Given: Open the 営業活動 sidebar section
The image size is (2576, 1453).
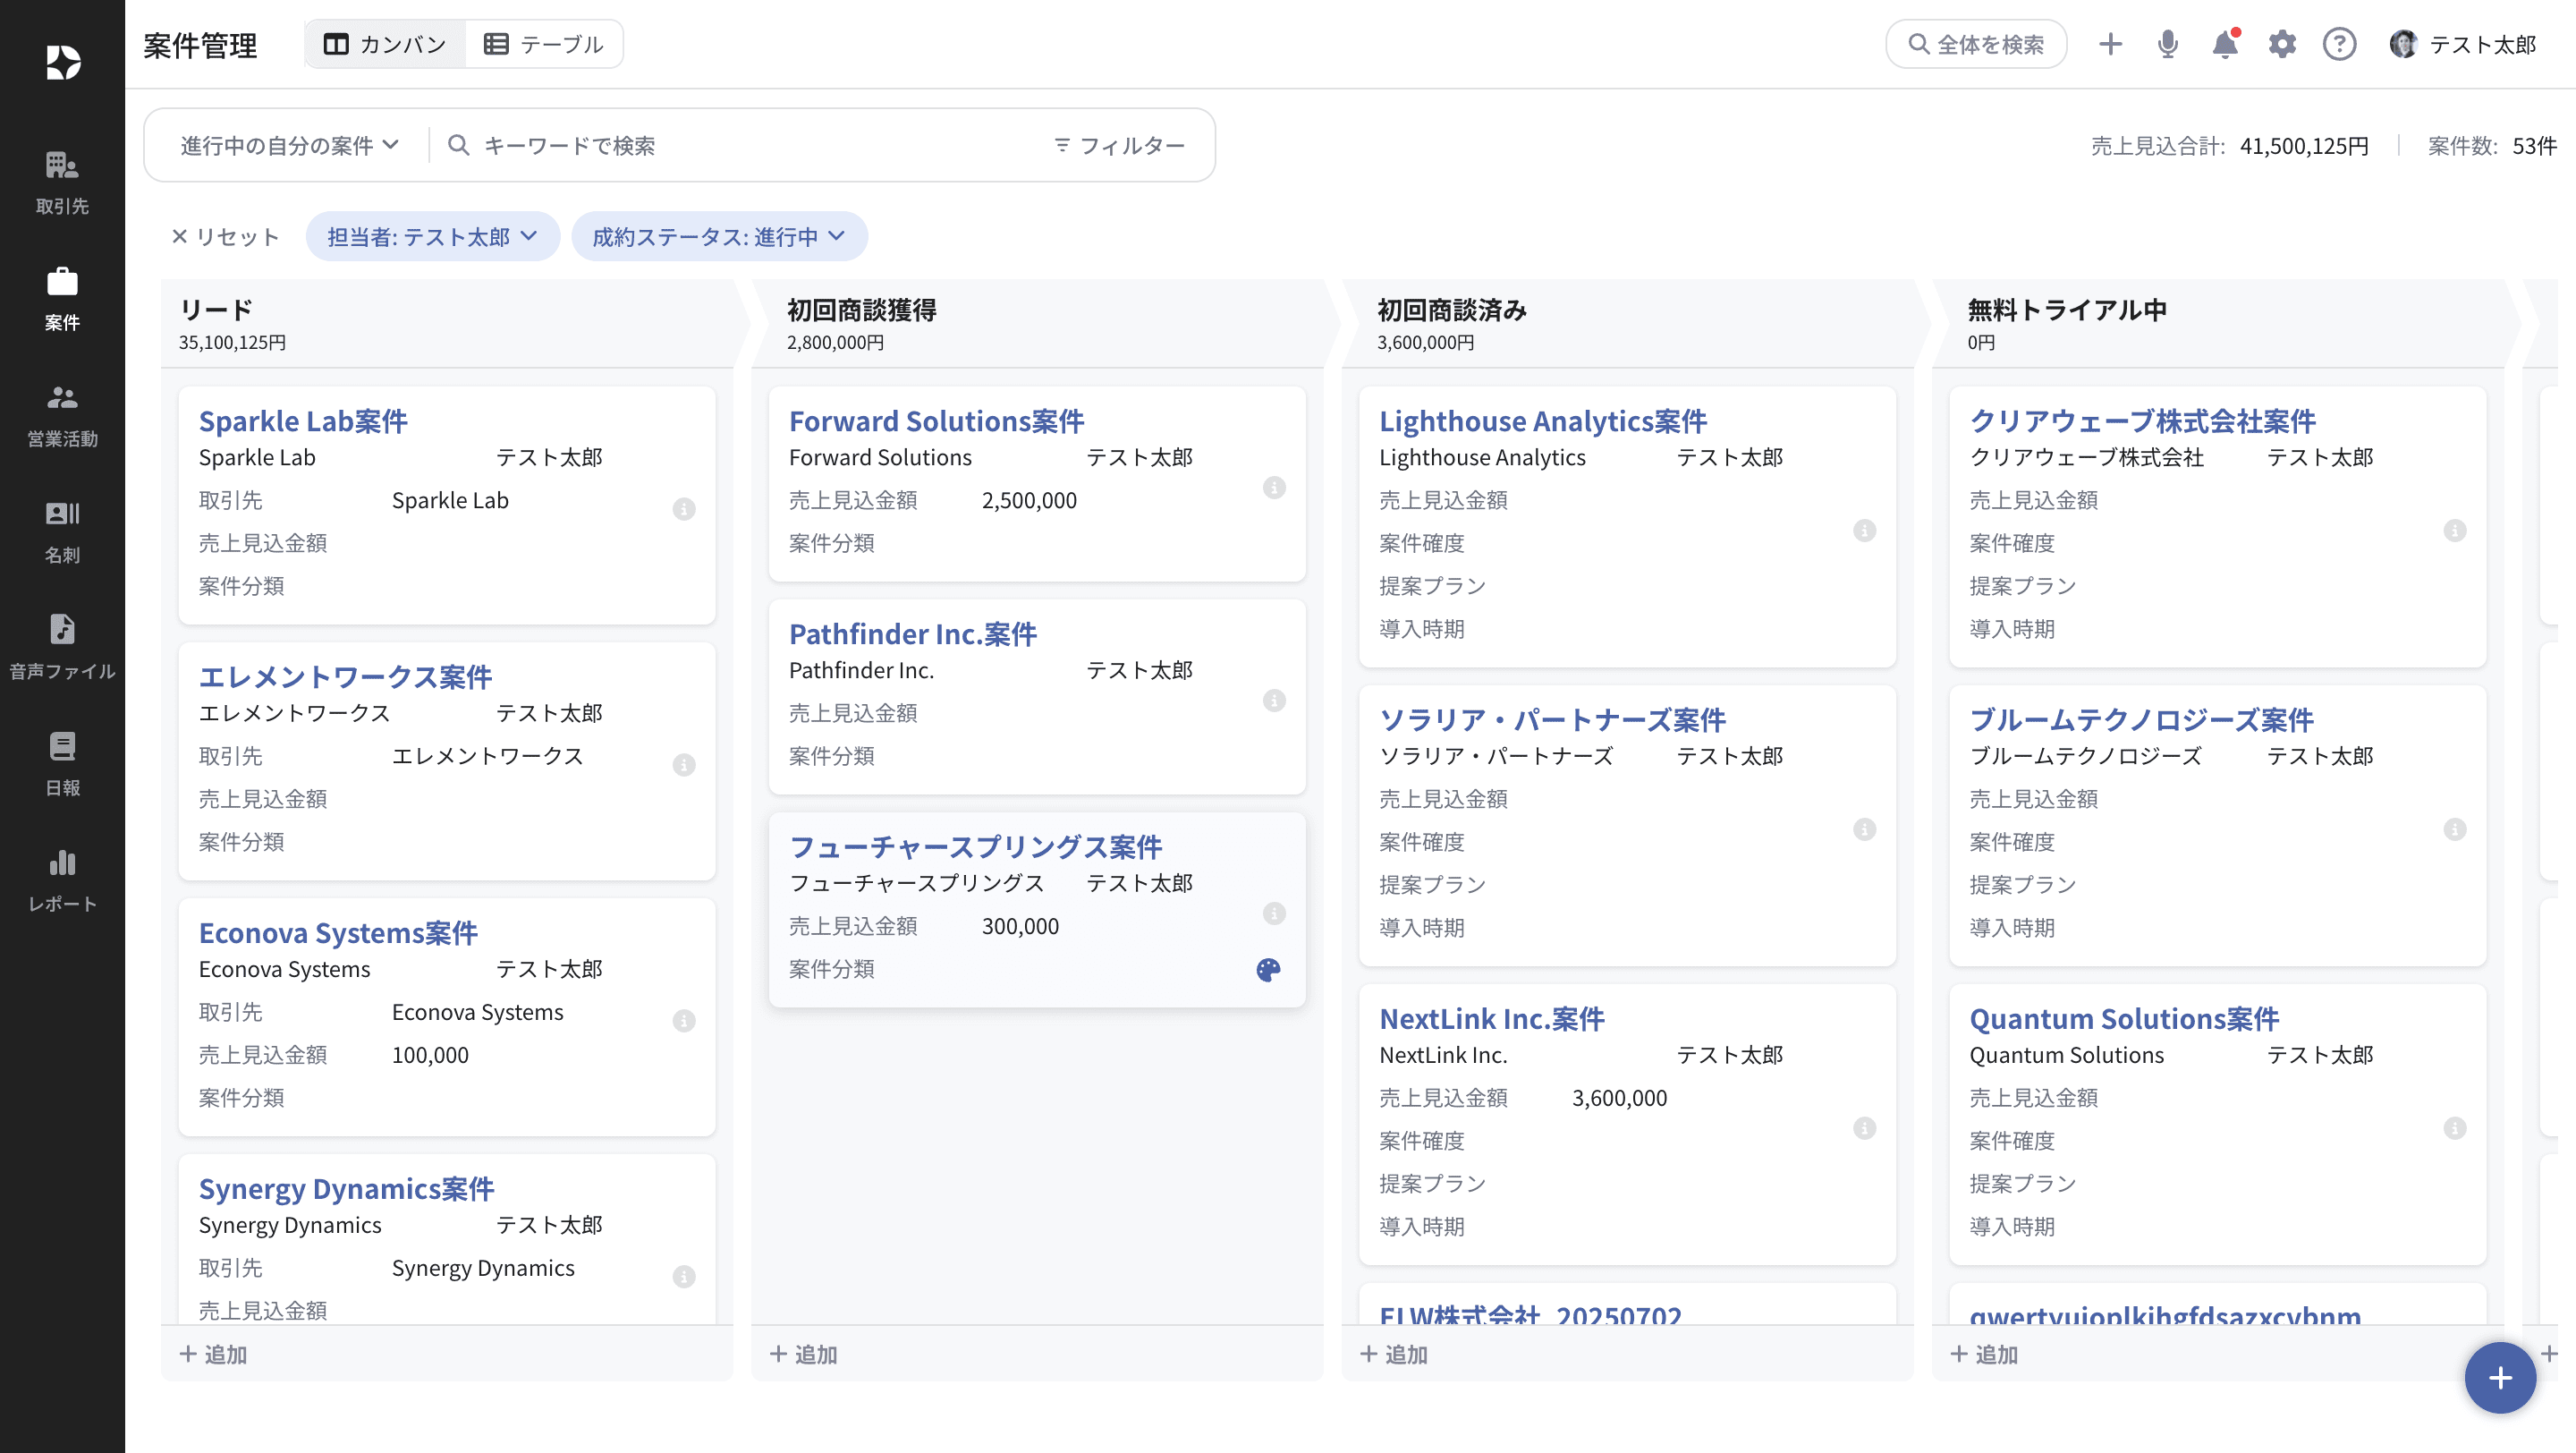Looking at the screenshot, I should tap(62, 415).
